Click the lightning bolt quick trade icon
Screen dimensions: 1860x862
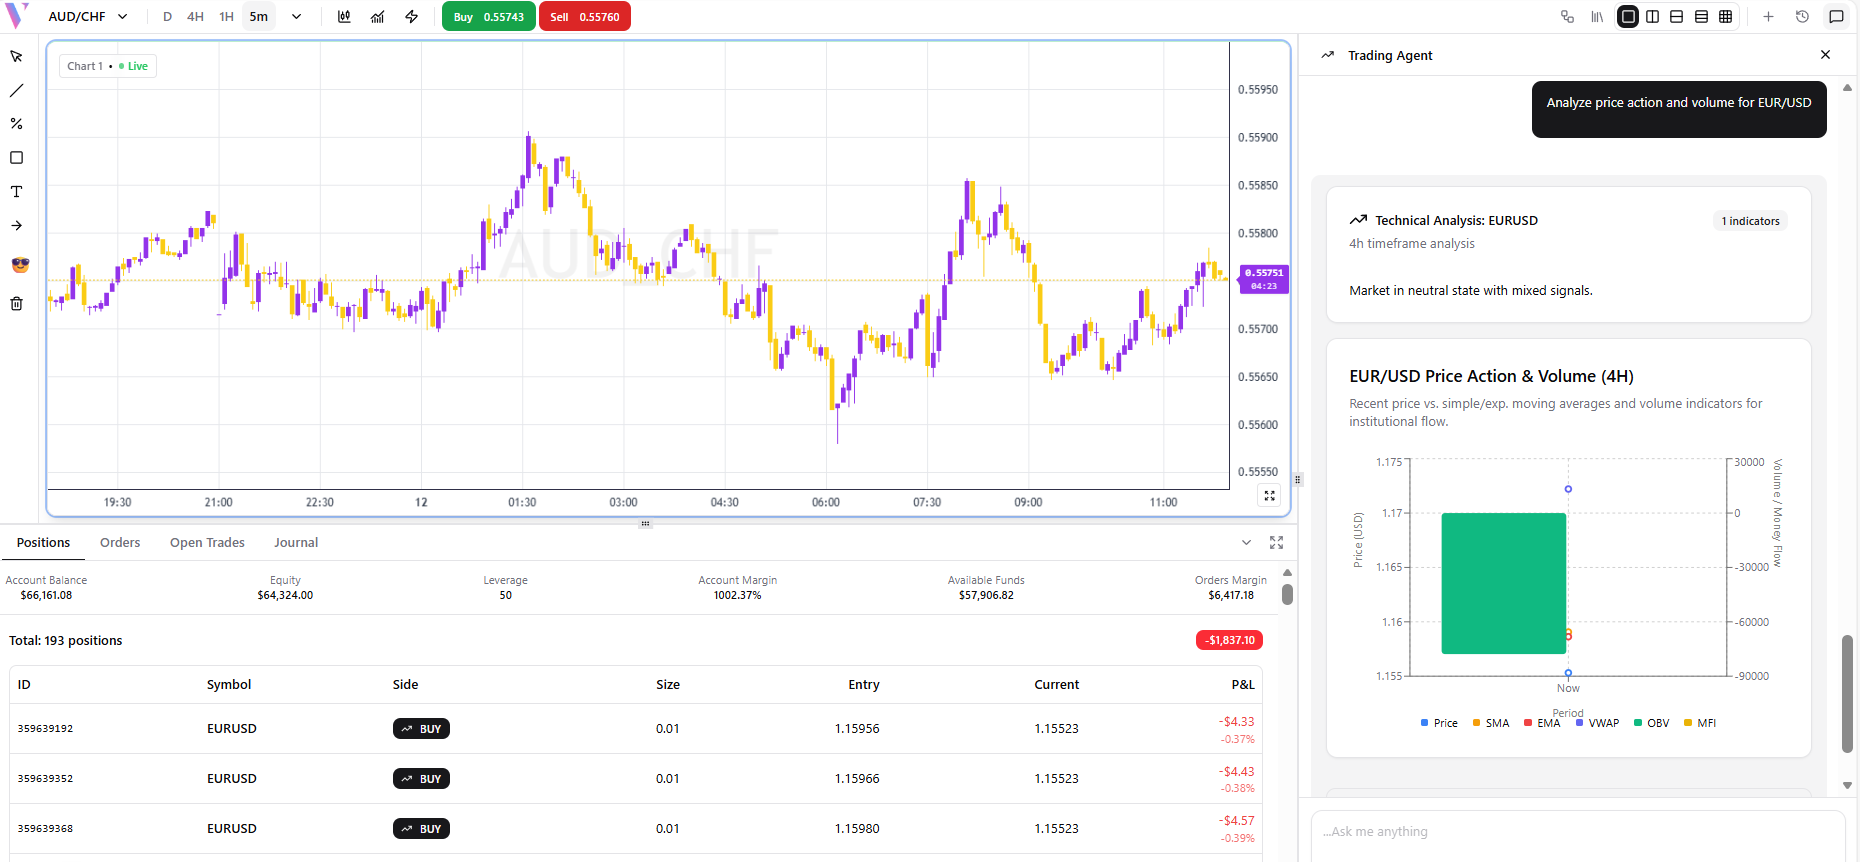[411, 17]
